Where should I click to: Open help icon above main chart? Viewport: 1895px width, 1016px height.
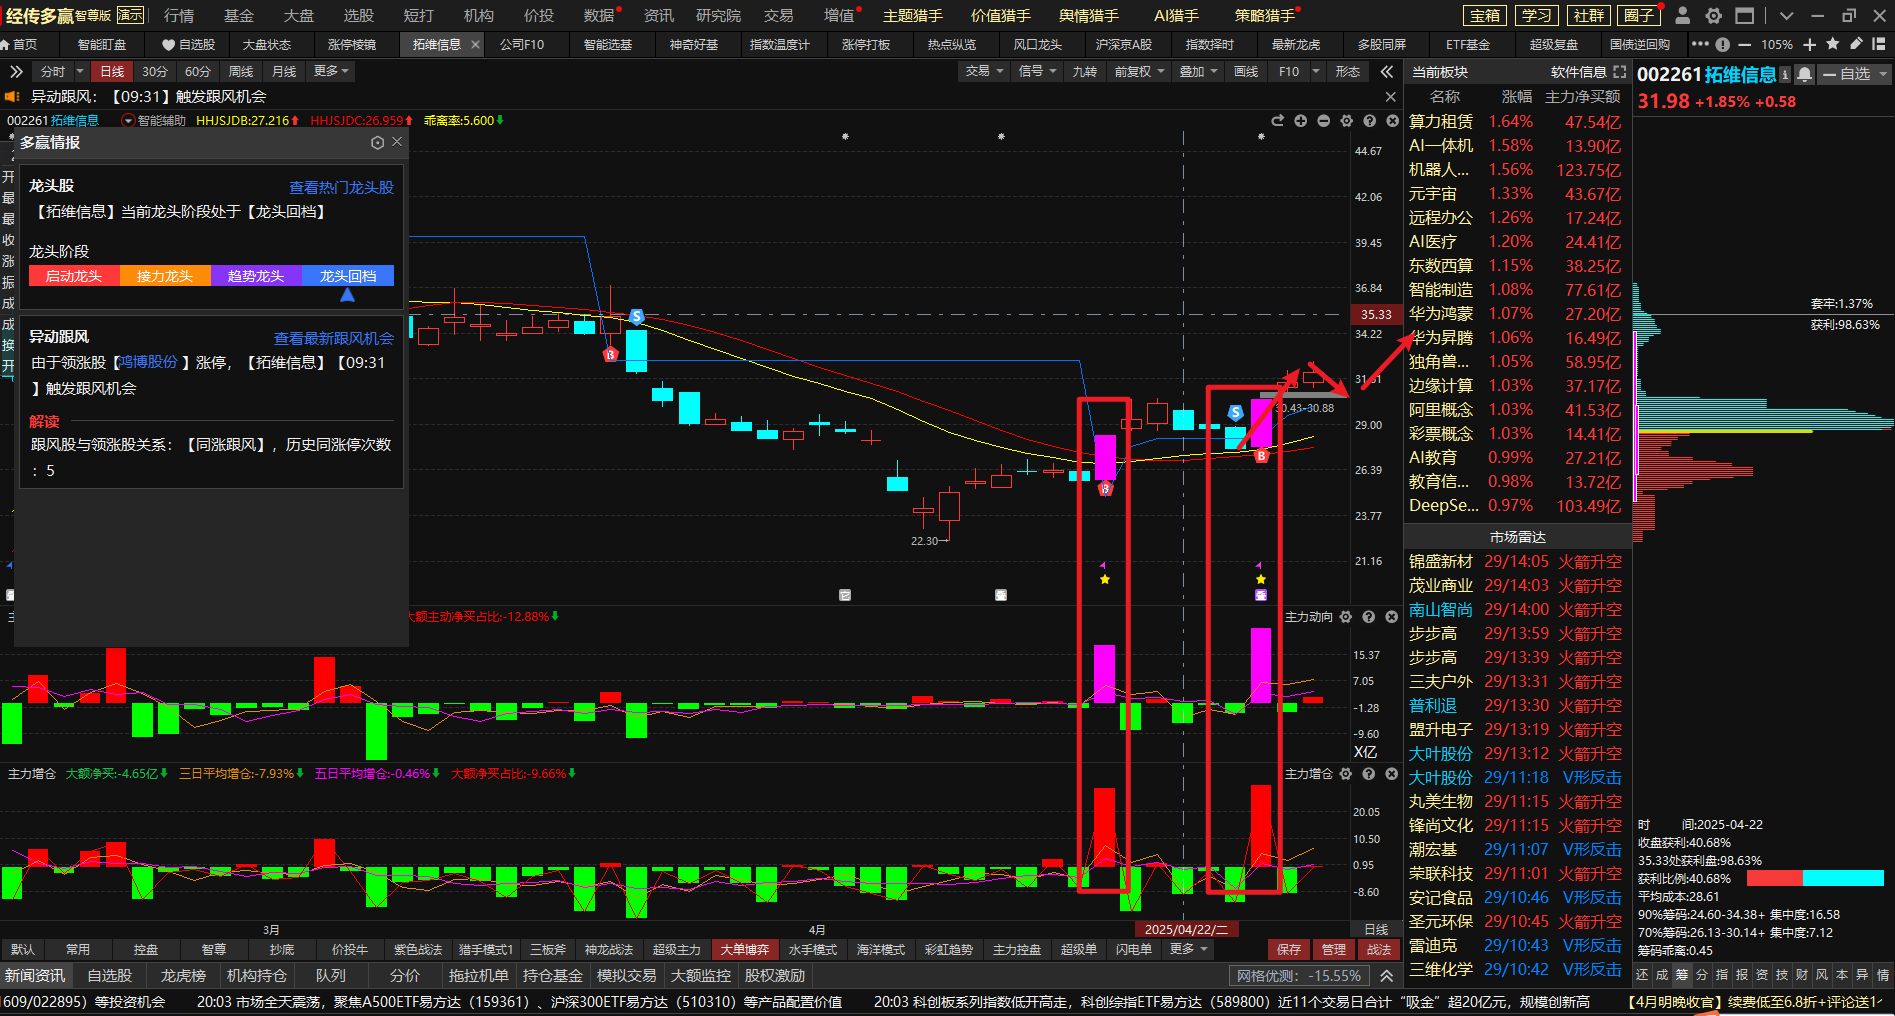1369,121
